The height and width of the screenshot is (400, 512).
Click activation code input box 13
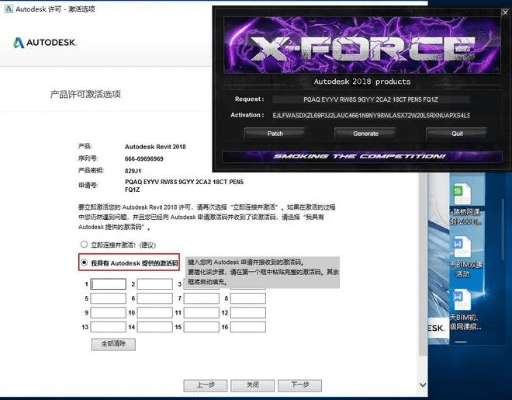click(x=108, y=327)
